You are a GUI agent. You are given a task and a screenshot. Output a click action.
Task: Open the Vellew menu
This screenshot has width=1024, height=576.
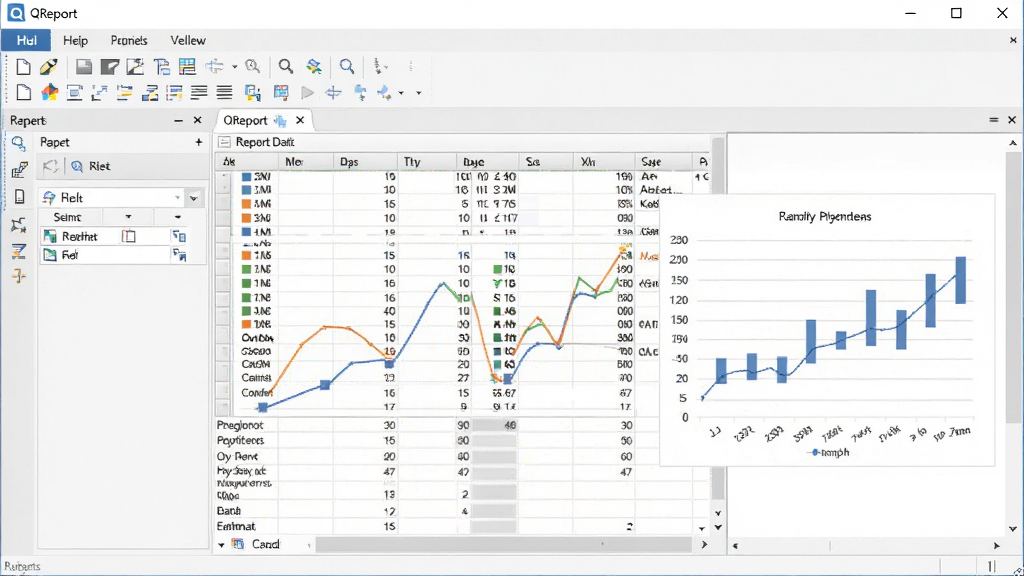pyautogui.click(x=188, y=40)
